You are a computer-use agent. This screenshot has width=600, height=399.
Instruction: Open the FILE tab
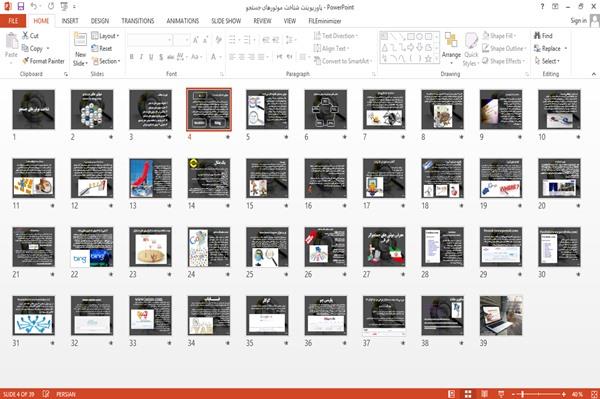pyautogui.click(x=13, y=21)
